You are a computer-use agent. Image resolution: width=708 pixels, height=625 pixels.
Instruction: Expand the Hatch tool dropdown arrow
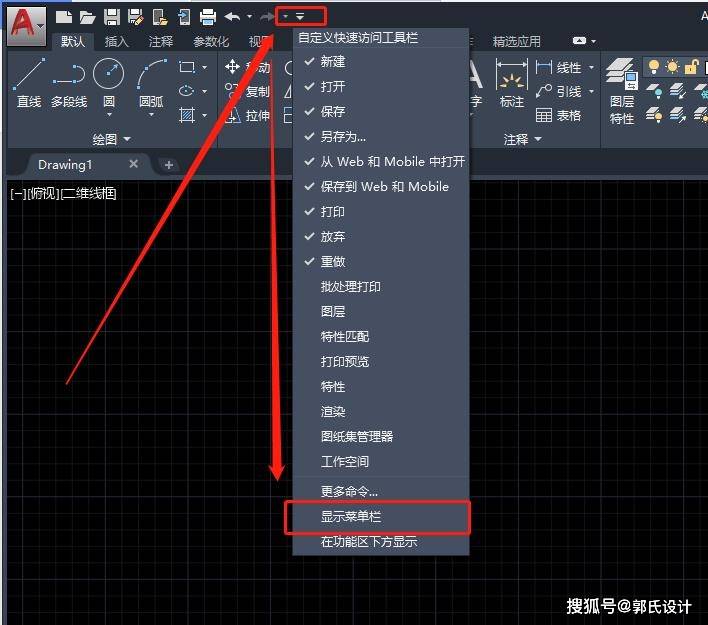point(205,116)
